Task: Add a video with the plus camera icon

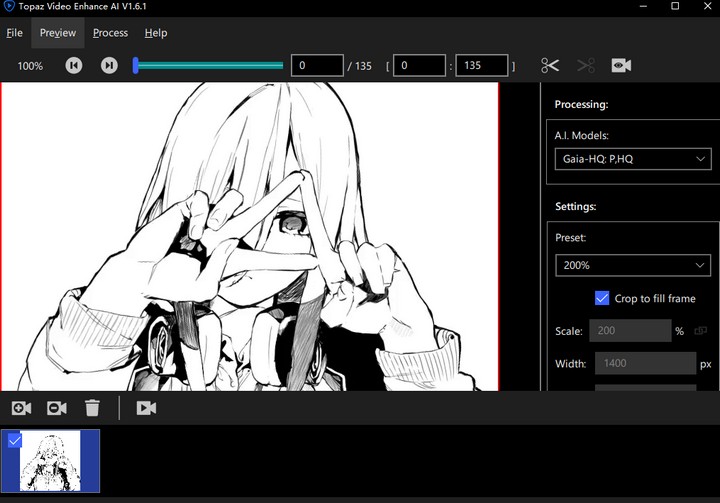Action: [x=22, y=408]
